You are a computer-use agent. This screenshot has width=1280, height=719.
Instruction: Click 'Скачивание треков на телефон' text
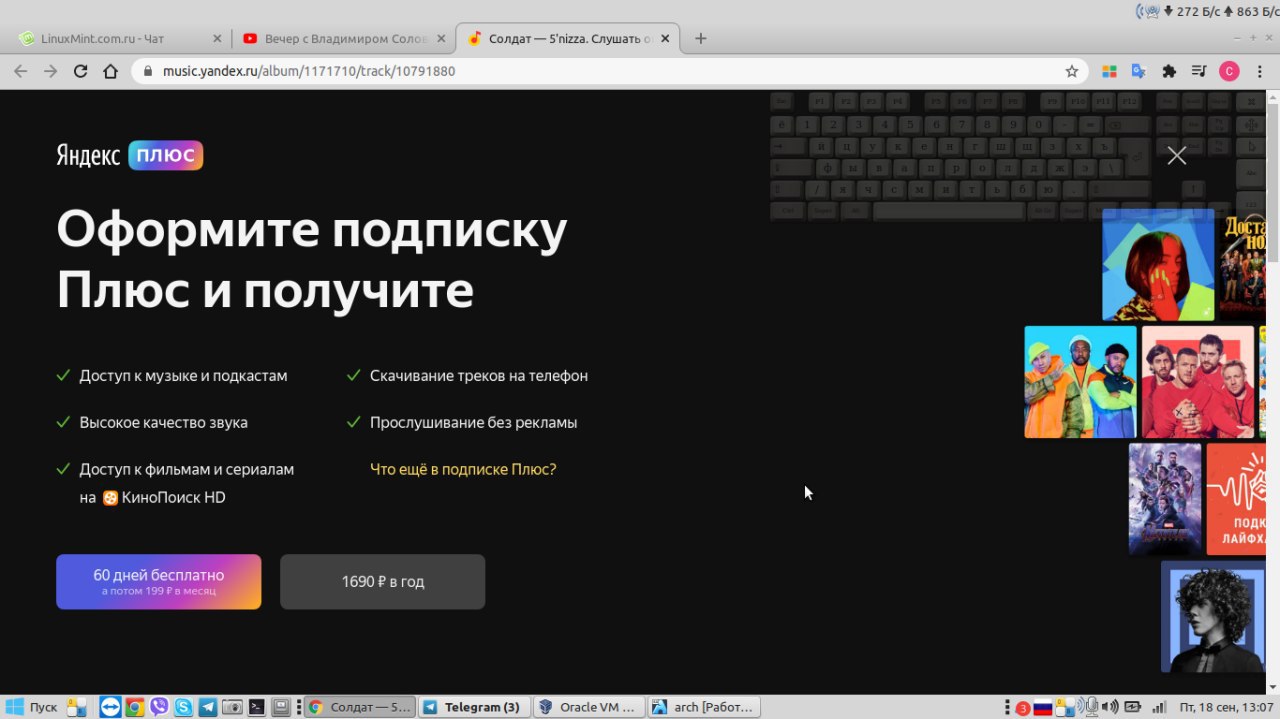tap(479, 376)
